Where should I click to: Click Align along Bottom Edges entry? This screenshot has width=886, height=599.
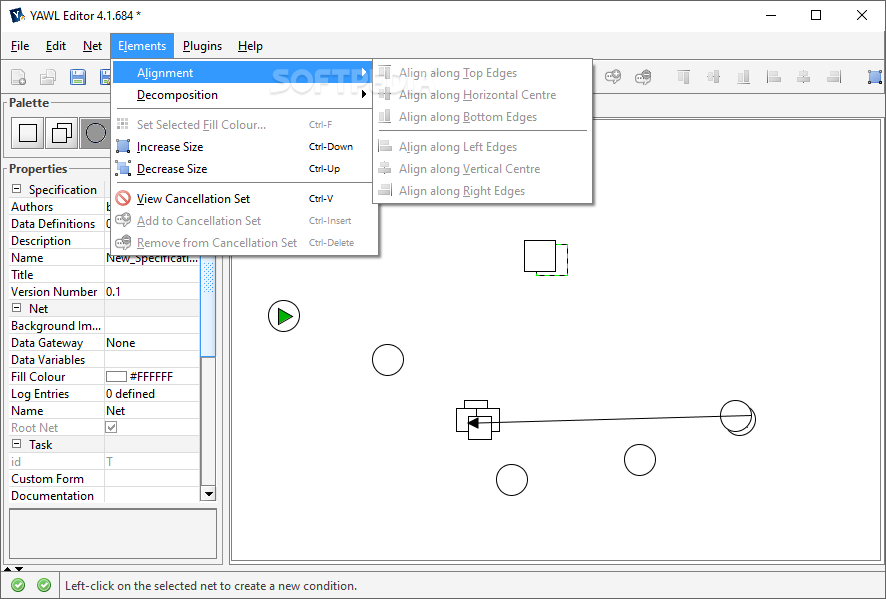click(483, 116)
